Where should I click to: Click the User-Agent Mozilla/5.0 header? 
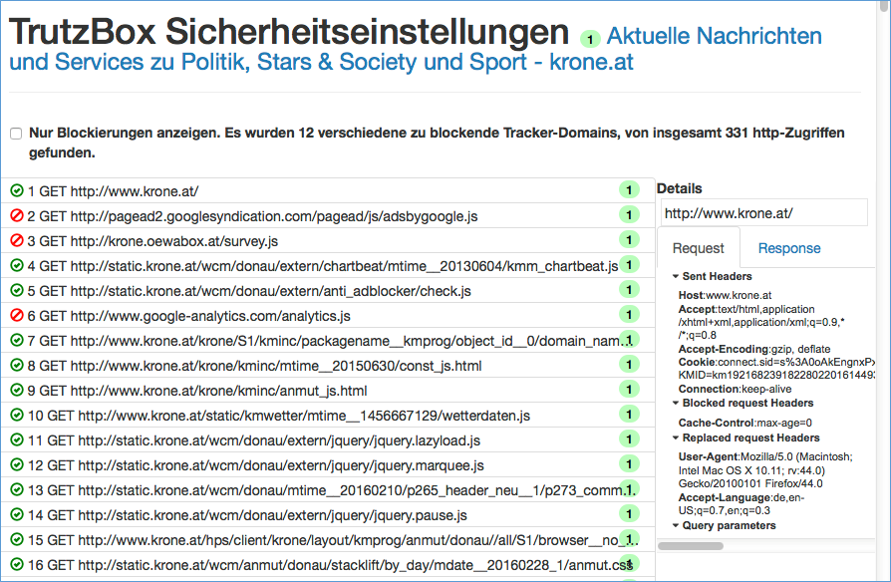765,470
